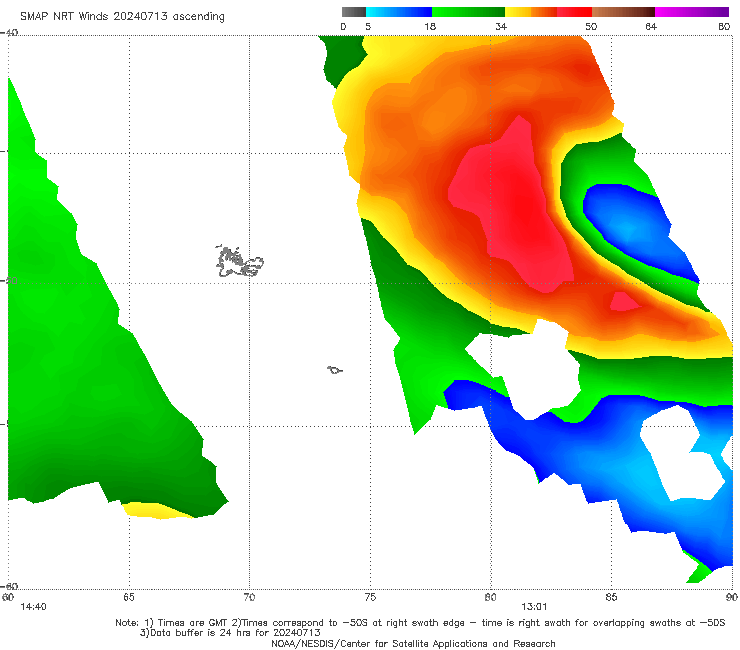Click the latitude label '-40' at top-left
The width and height of the screenshot is (740, 650).
9,33
